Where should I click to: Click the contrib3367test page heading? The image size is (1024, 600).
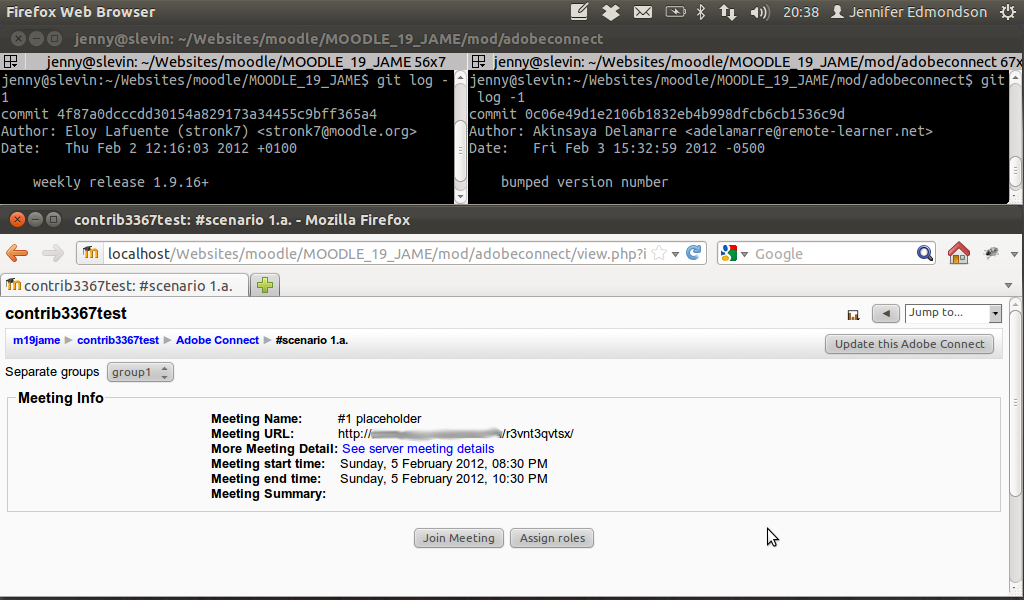66,313
